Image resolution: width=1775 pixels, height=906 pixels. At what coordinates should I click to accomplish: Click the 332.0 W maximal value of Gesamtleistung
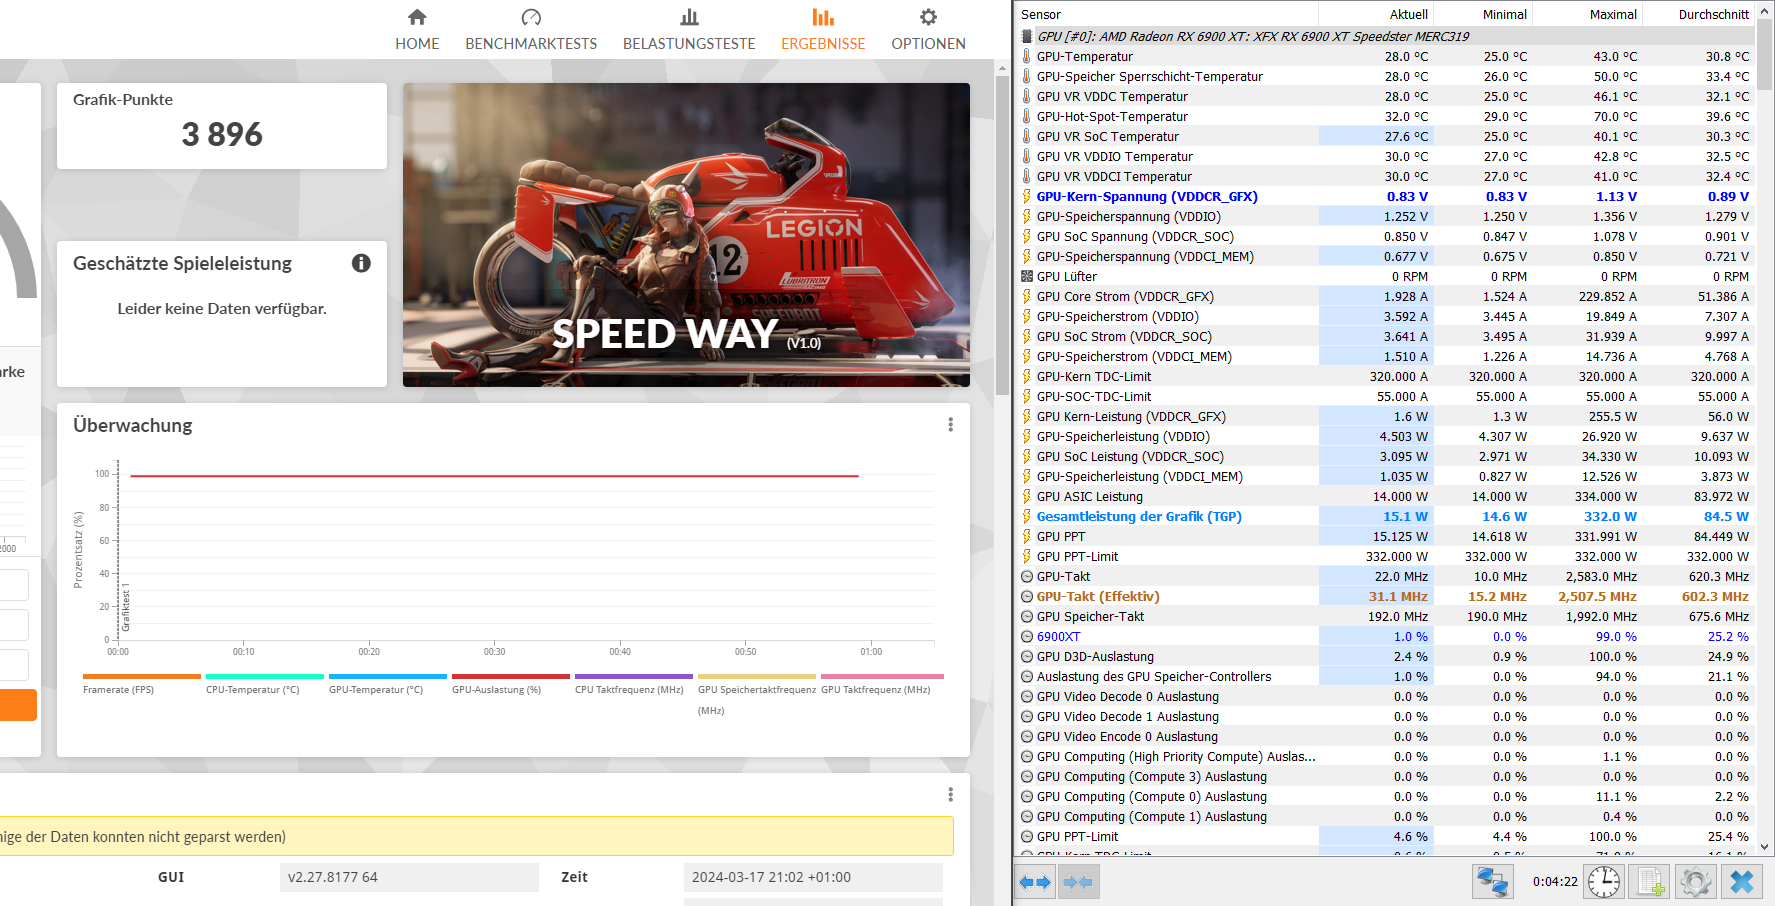click(x=1610, y=516)
